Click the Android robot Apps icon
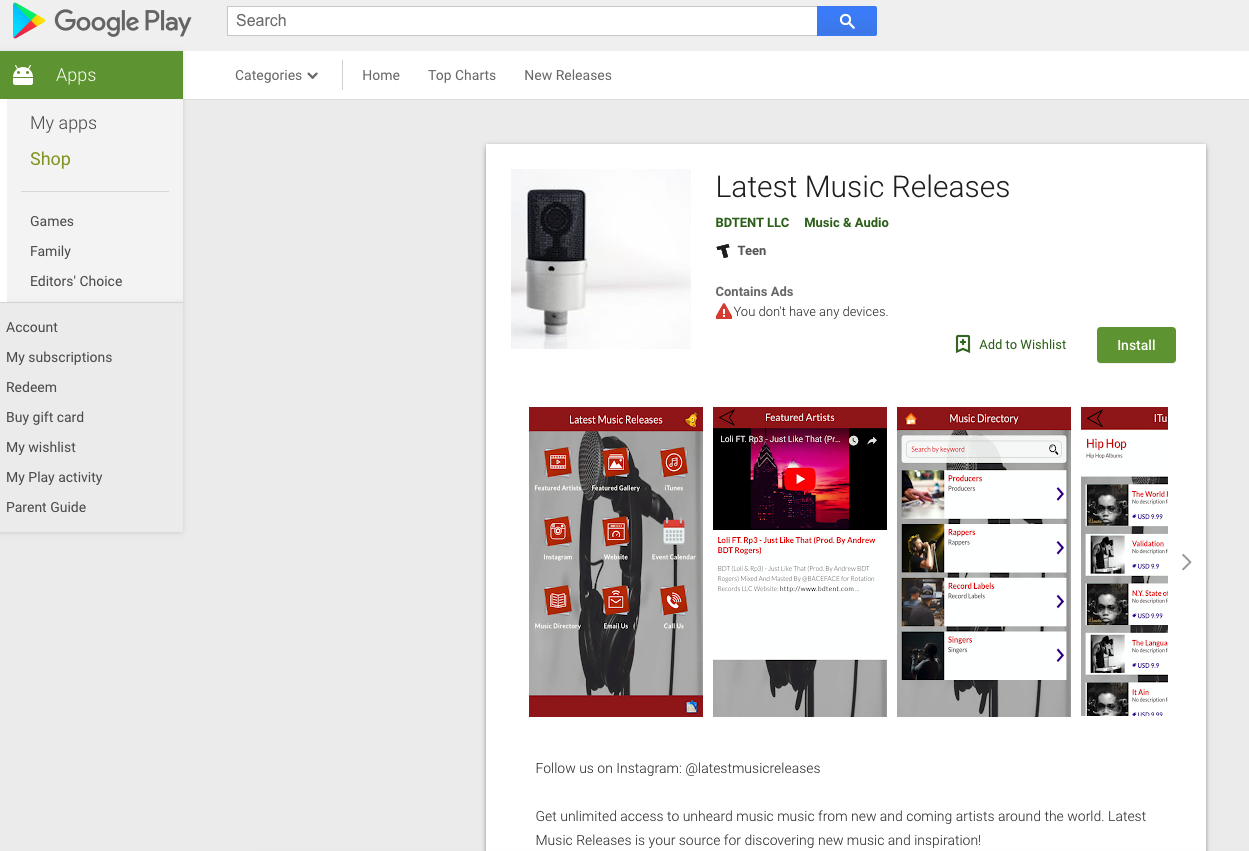The width and height of the screenshot is (1249, 851). tap(23, 75)
